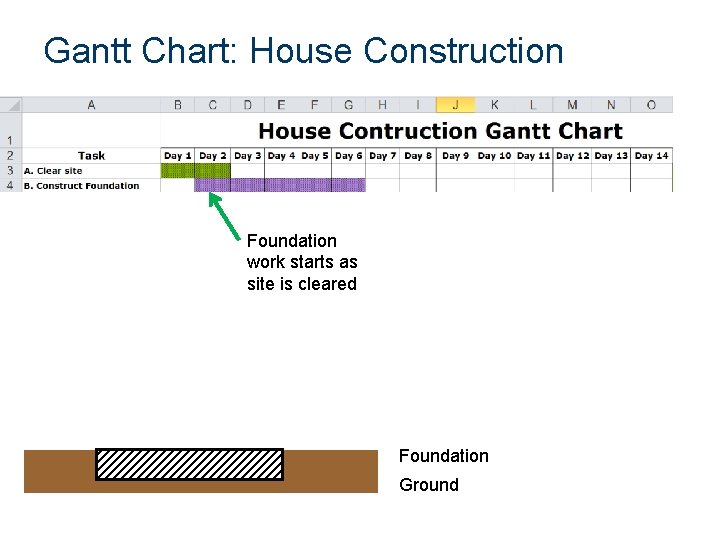The height and width of the screenshot is (540, 720).
Task: Select column N header
Action: pos(611,105)
